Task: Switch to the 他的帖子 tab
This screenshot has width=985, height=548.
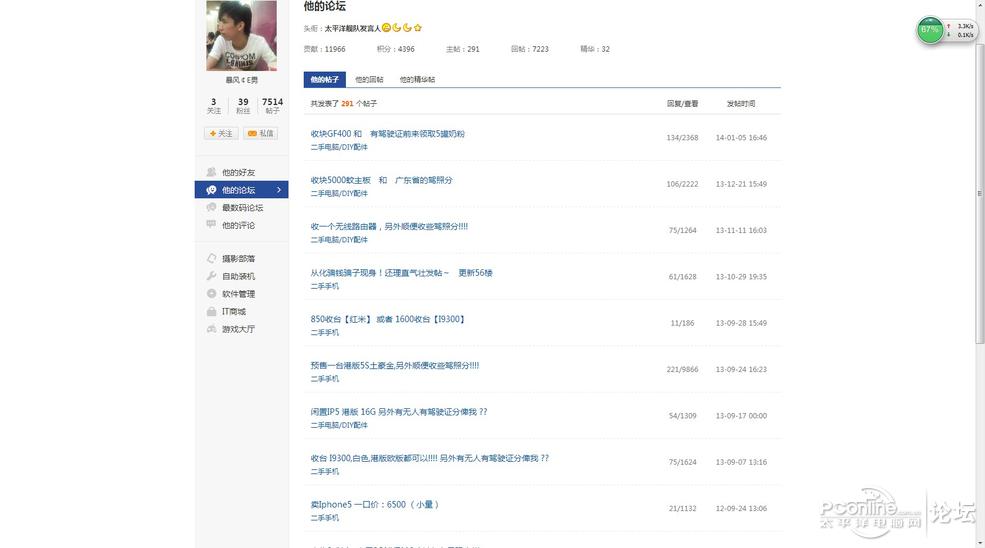Action: (324, 79)
